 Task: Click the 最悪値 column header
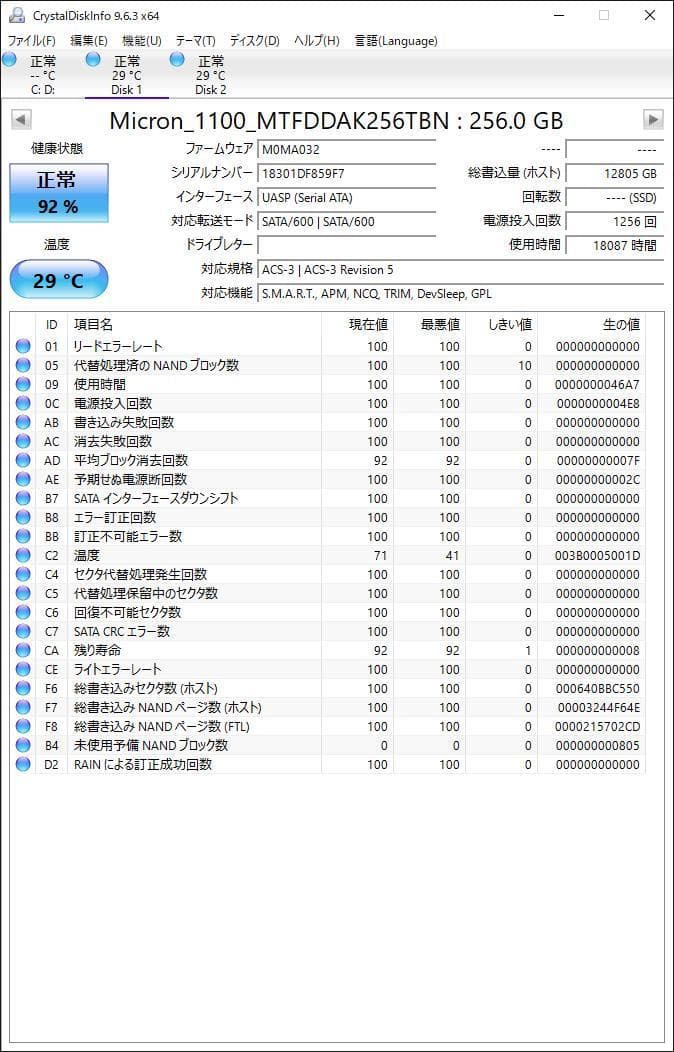(x=430, y=325)
